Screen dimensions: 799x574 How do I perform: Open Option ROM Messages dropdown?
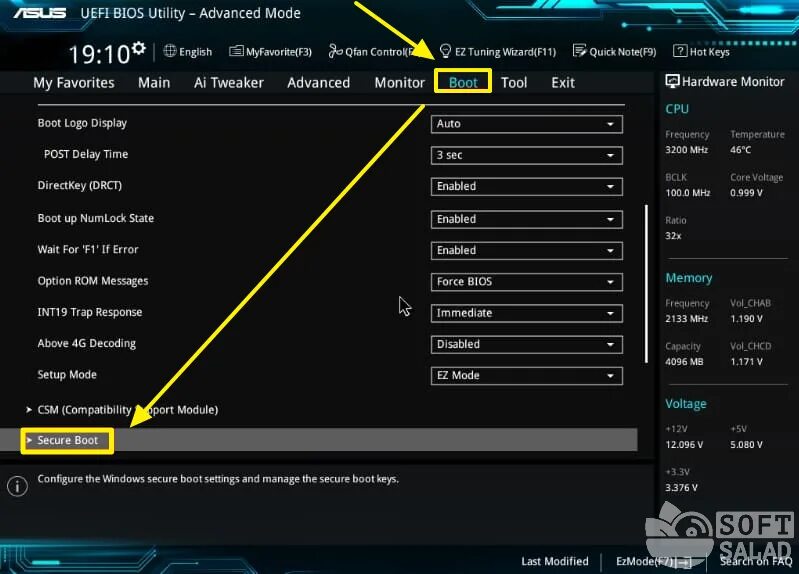(526, 282)
